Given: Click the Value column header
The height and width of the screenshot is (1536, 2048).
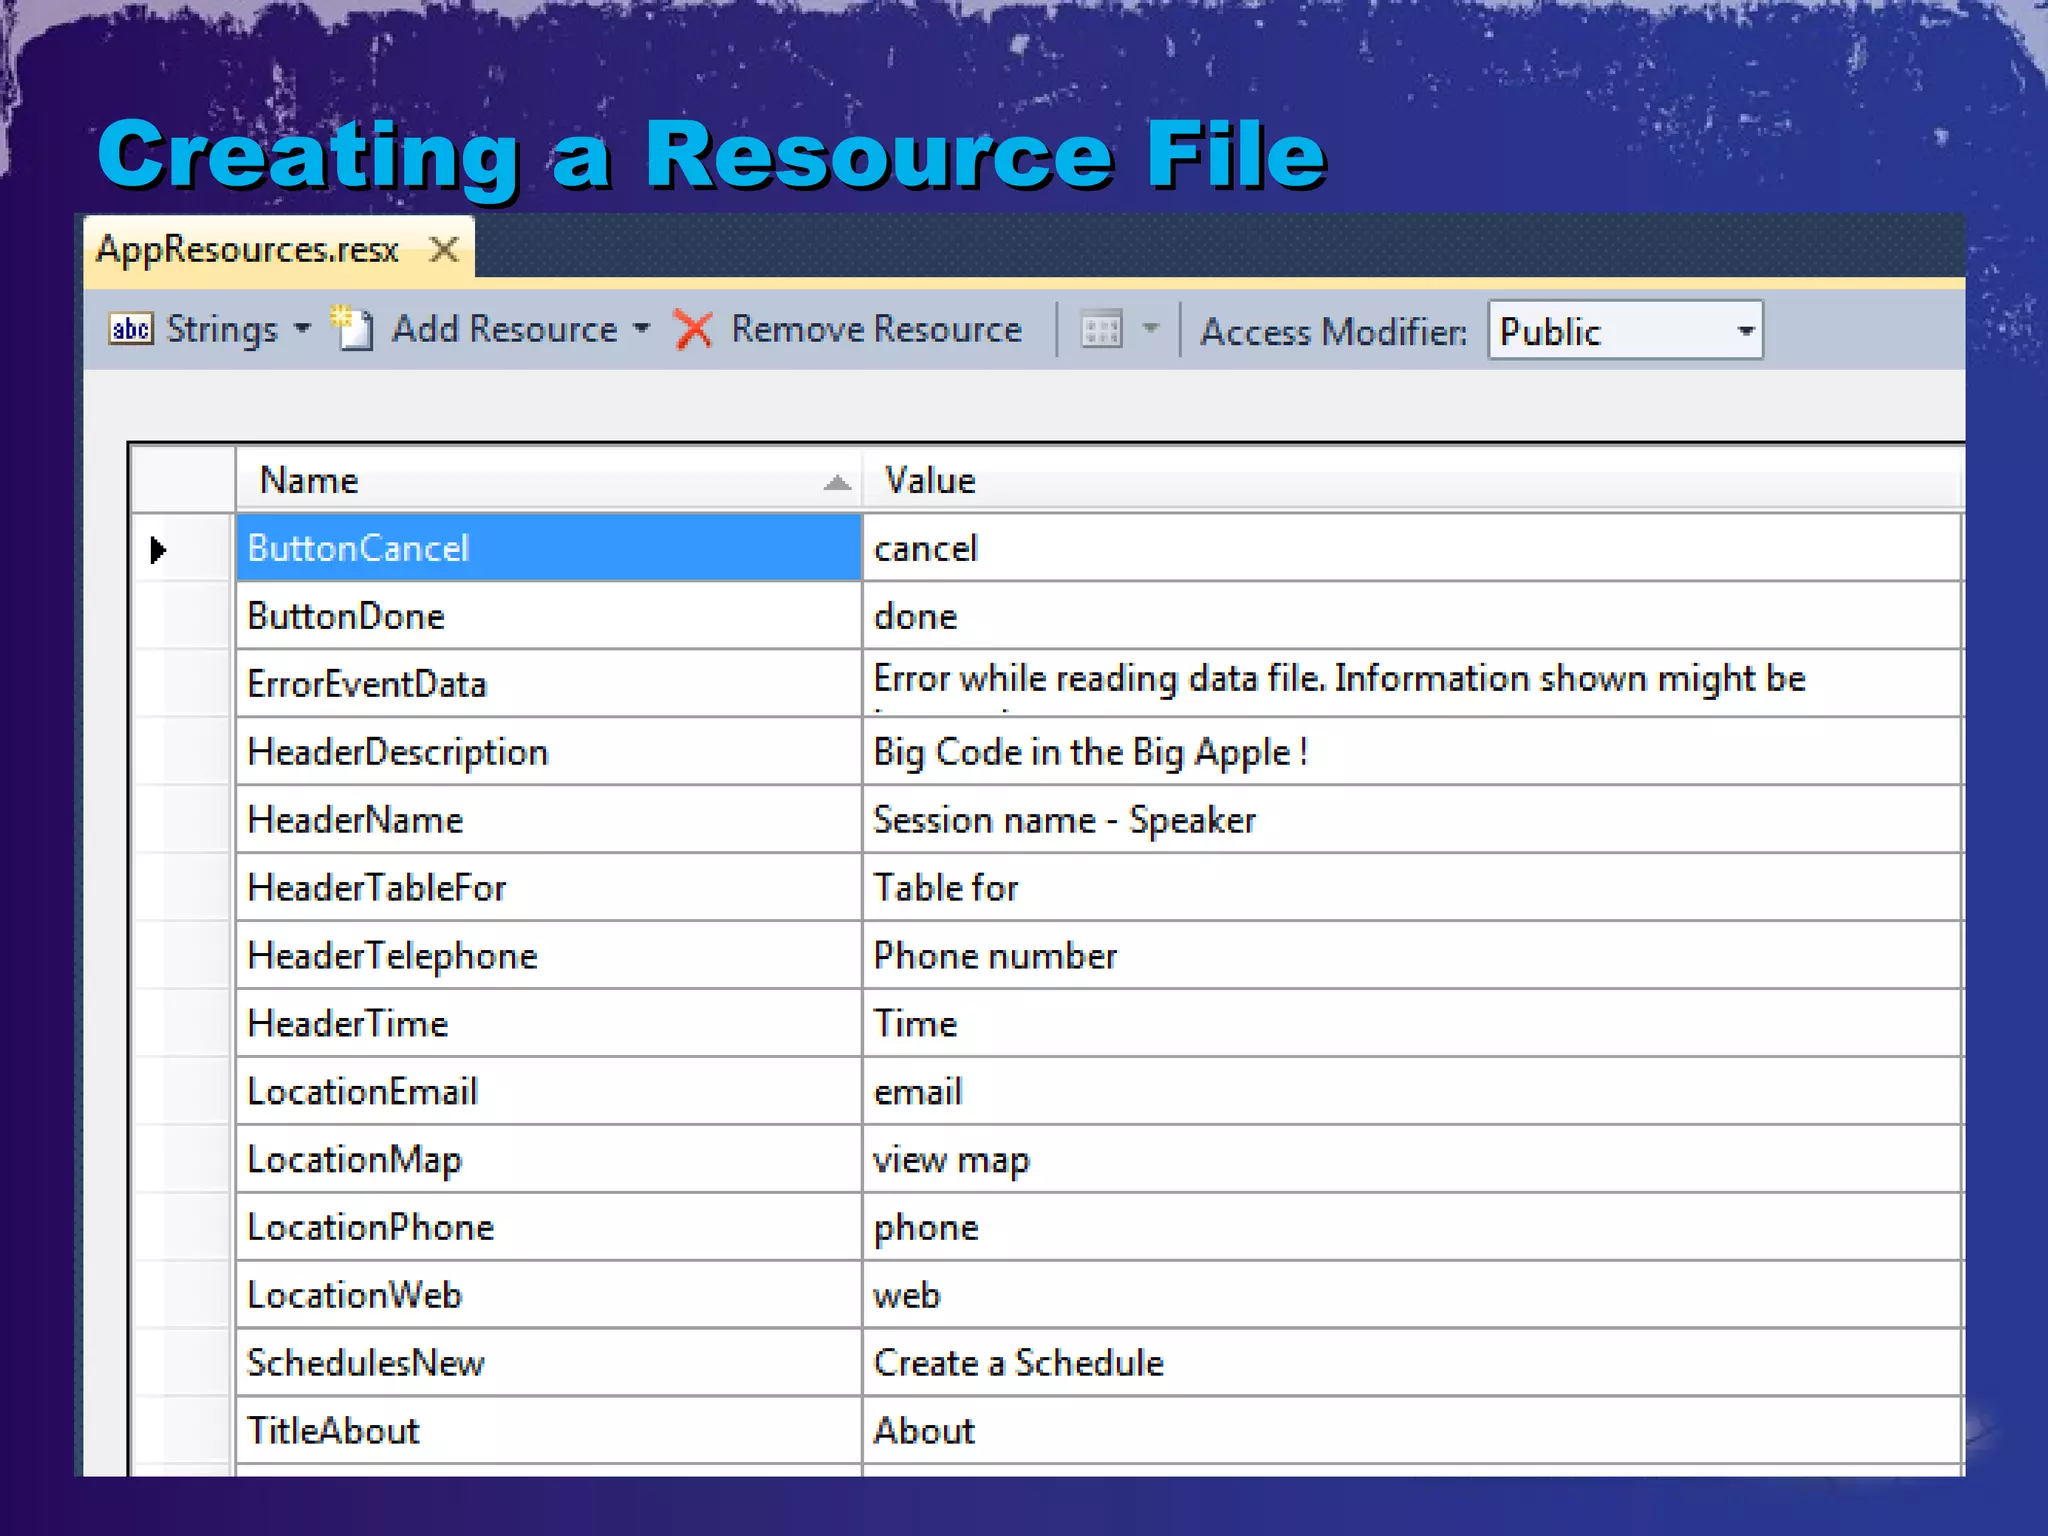Looking at the screenshot, I should 1412,480.
